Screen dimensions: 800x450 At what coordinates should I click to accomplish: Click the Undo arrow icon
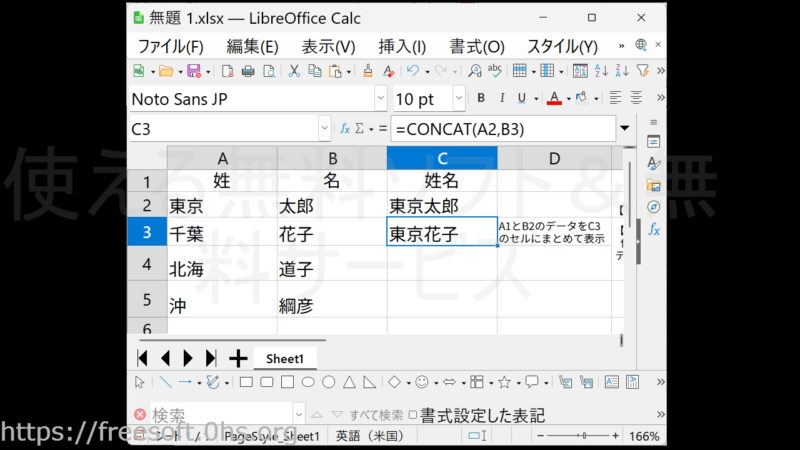[x=412, y=71]
